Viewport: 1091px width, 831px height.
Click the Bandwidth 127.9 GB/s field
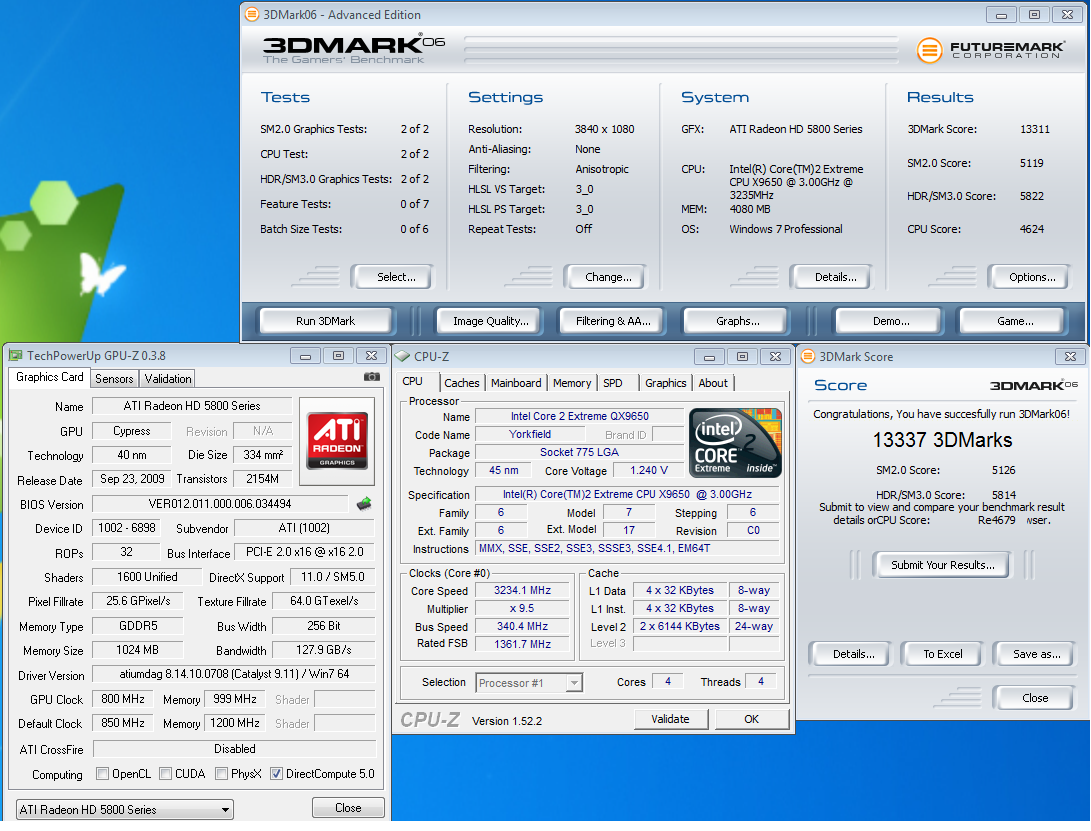click(324, 650)
